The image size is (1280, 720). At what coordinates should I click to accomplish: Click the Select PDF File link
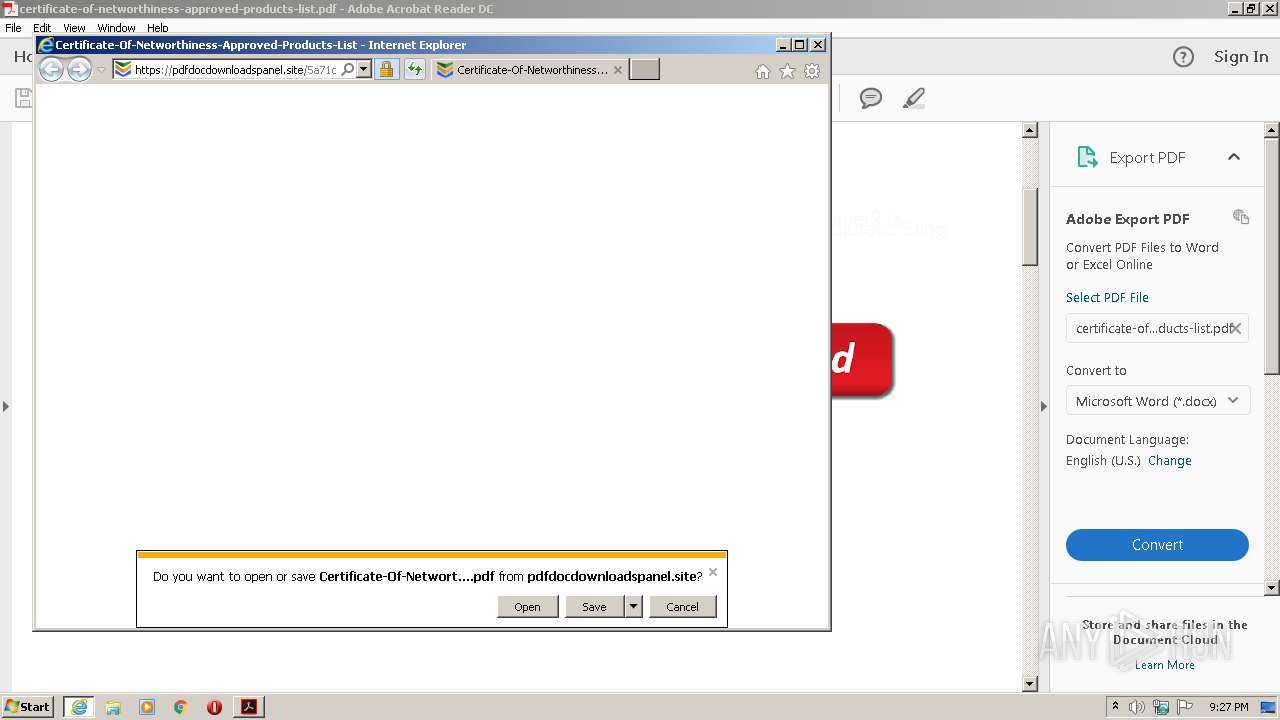tap(1107, 297)
